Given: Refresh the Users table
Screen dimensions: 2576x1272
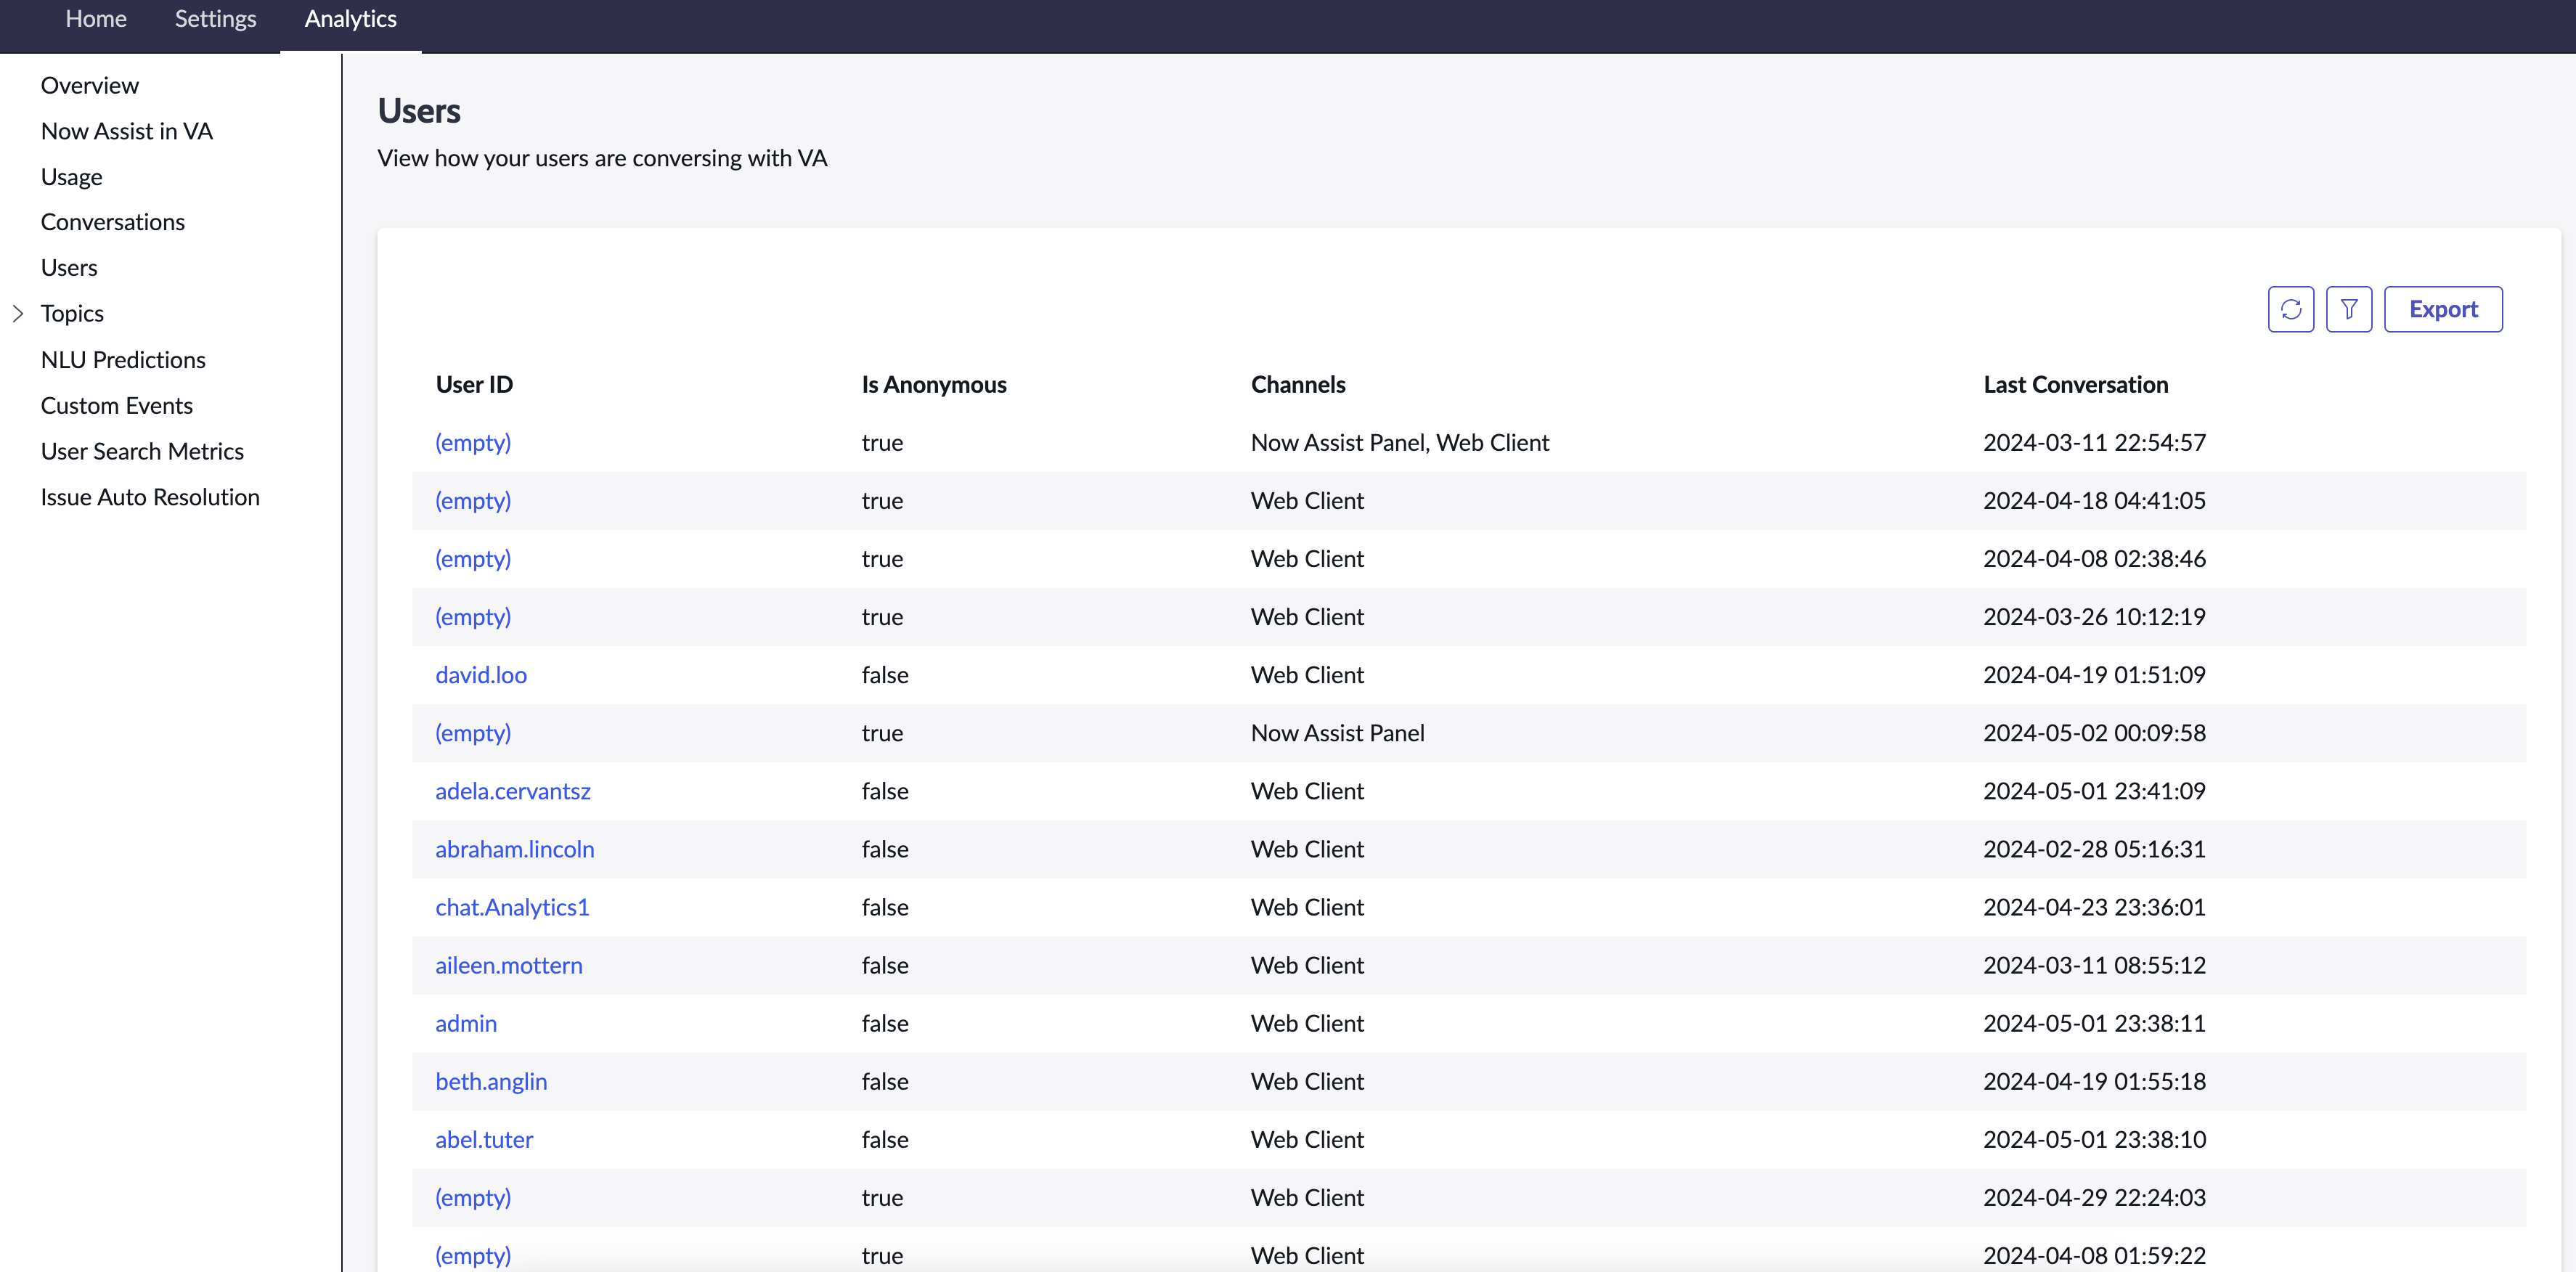Looking at the screenshot, I should pyautogui.click(x=2290, y=309).
